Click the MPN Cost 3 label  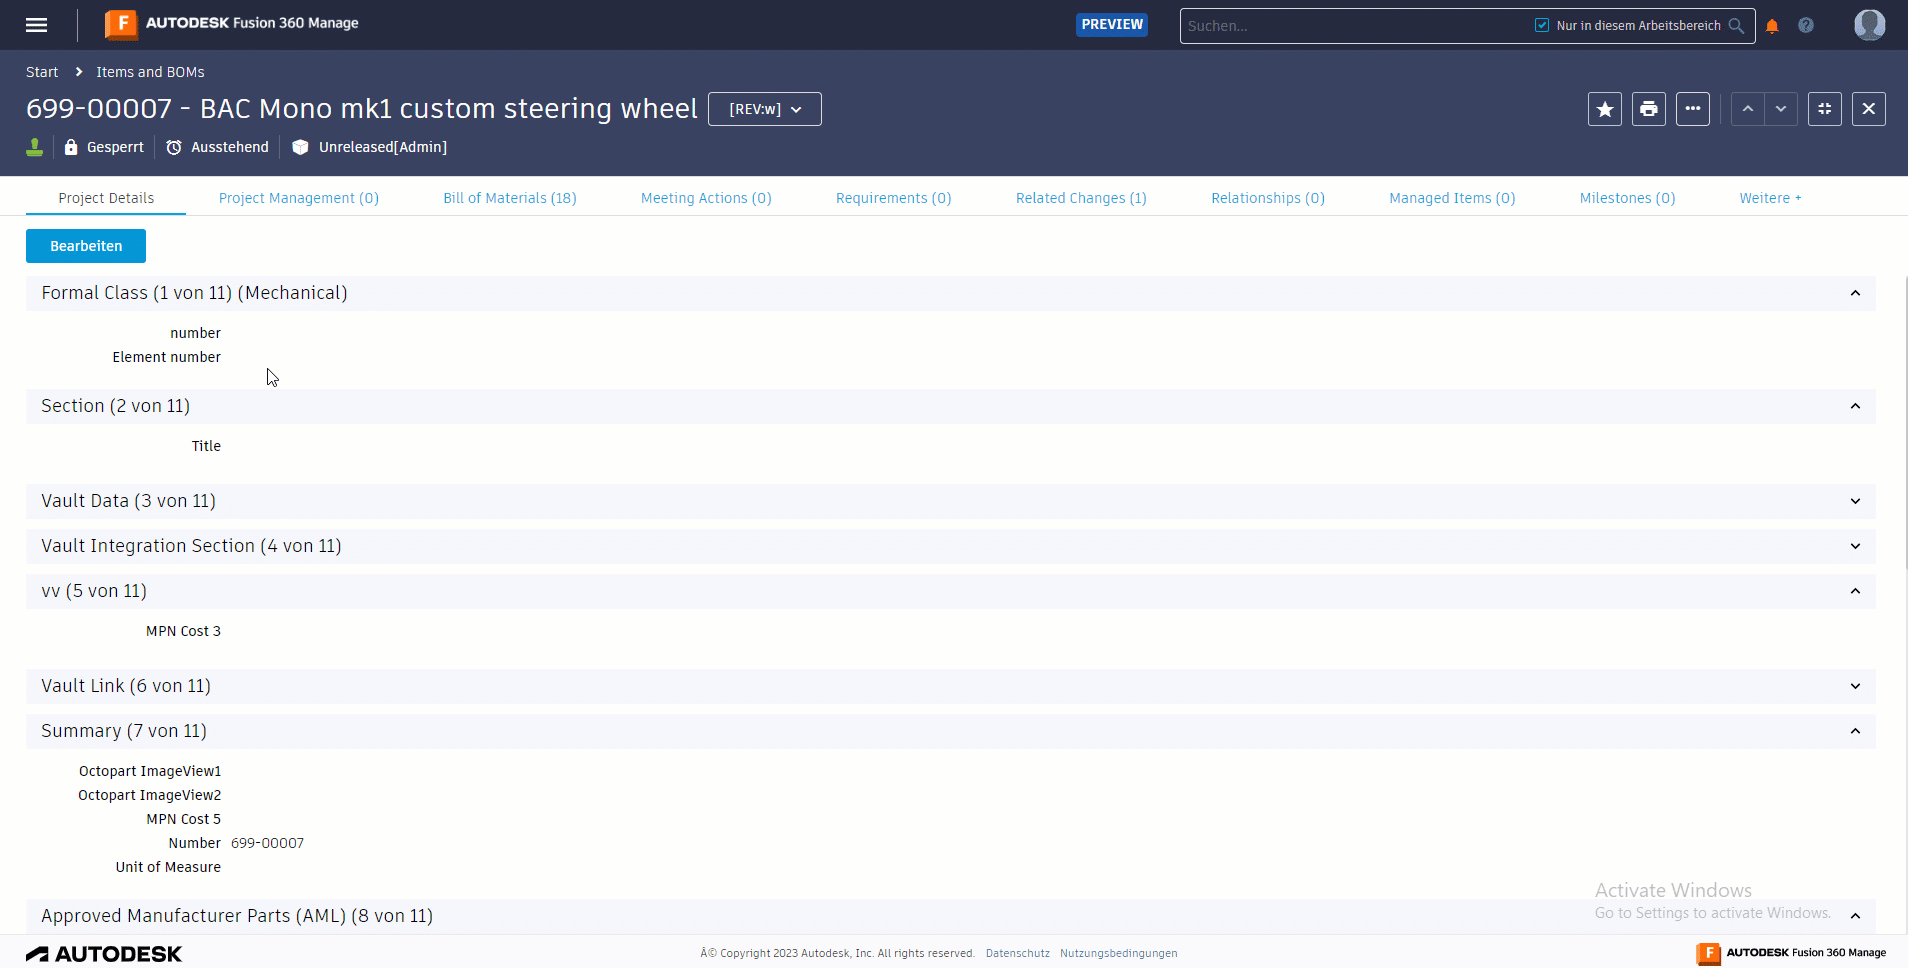pyautogui.click(x=184, y=631)
